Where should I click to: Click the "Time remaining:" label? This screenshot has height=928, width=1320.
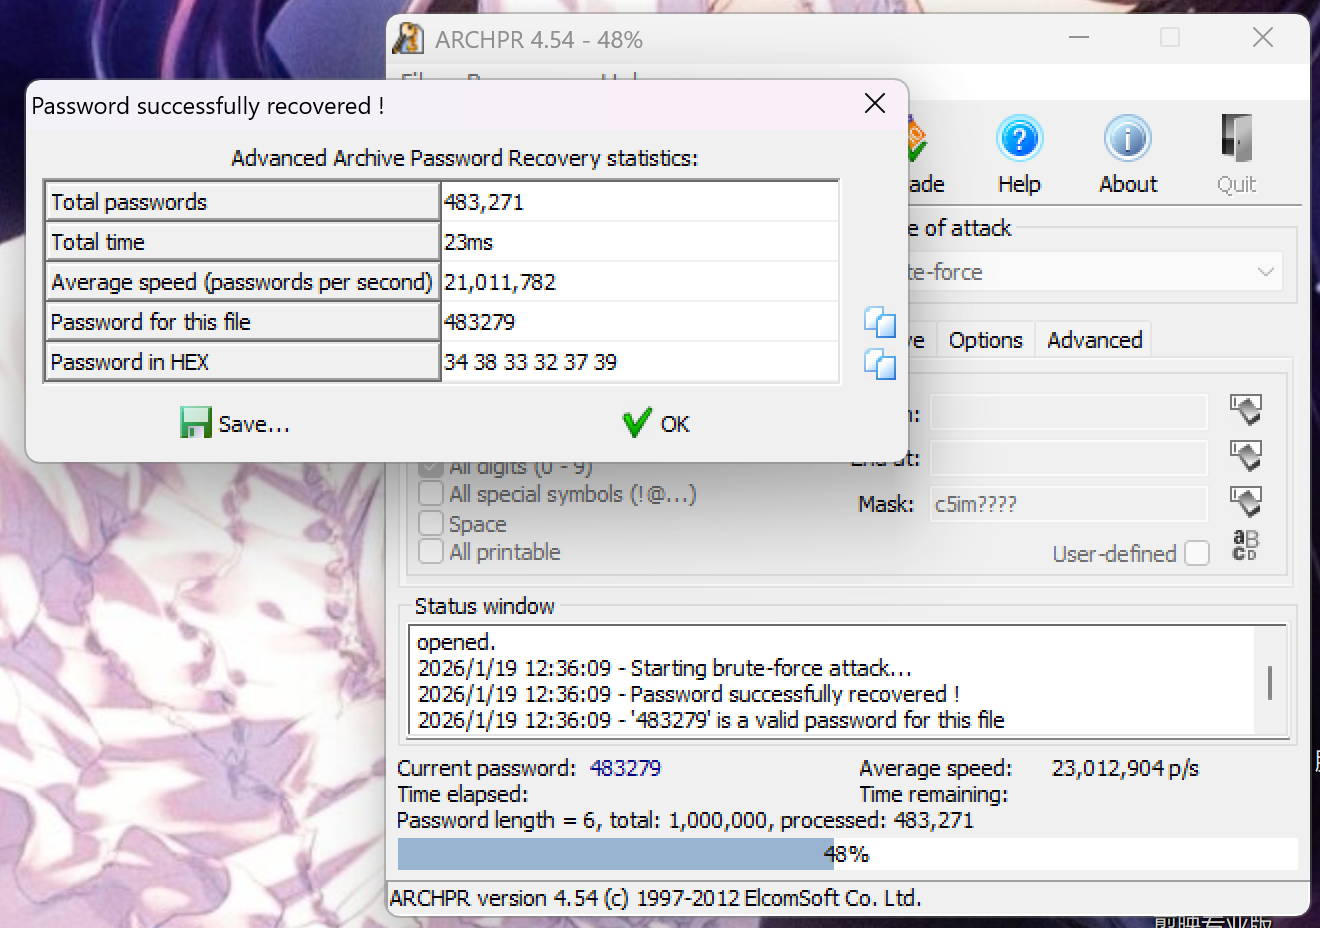(x=934, y=795)
